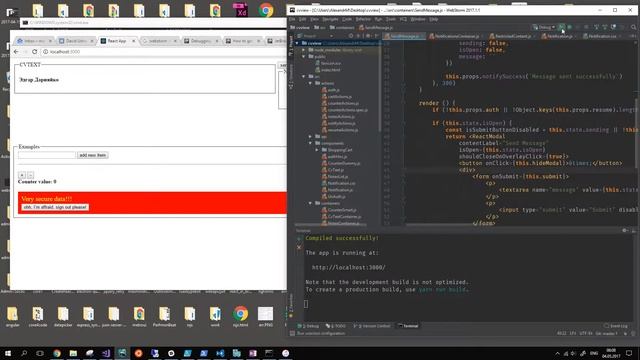Viewport: 640px width, 360px height.
Task: Click the scroll-from-source icon in Project panel
Action: click(351, 36)
